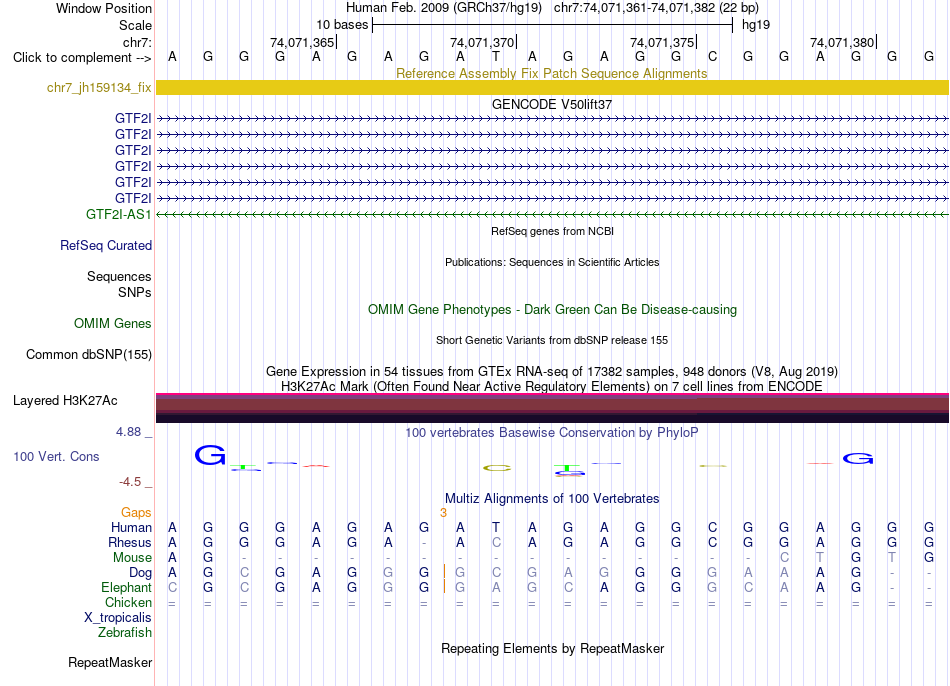Click the orange insertion bar in the Elephant row
950x686 pixels.
coord(445,587)
